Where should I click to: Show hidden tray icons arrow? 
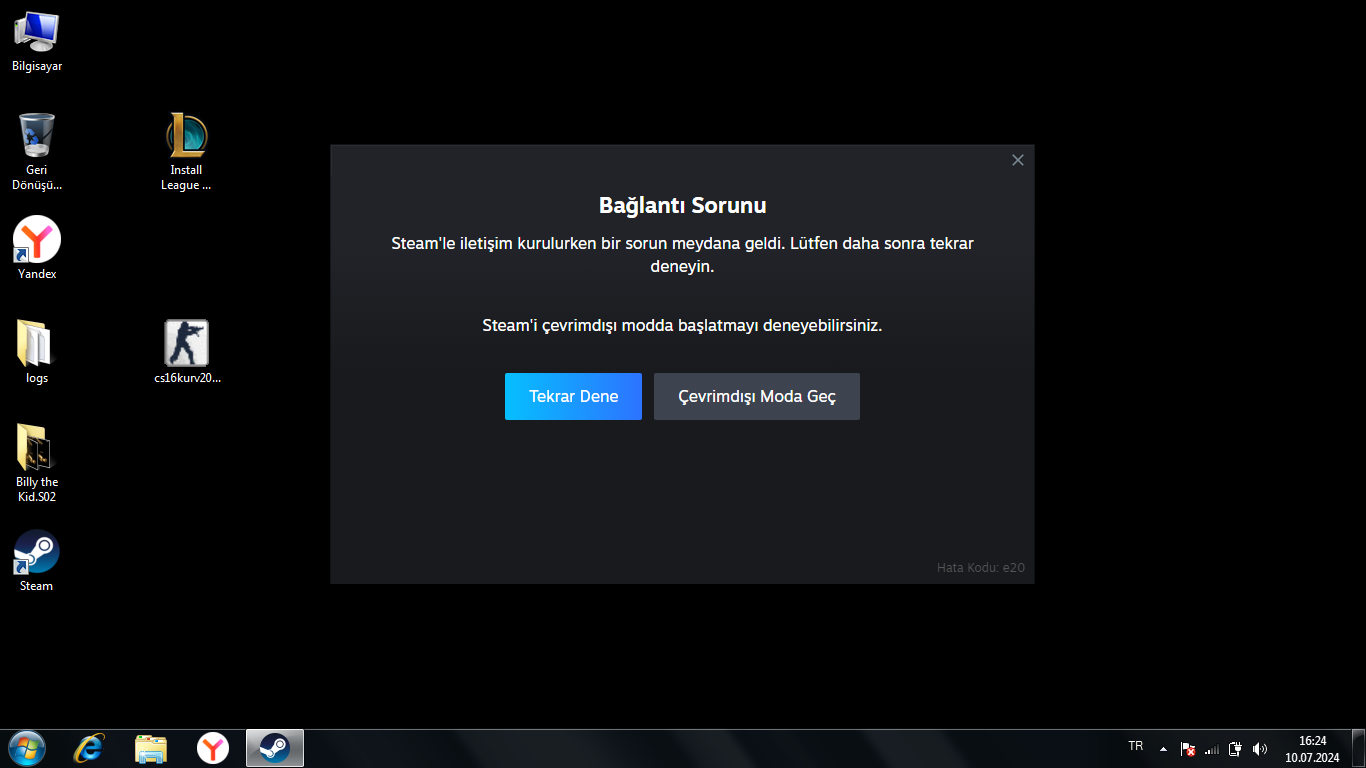[1163, 748]
